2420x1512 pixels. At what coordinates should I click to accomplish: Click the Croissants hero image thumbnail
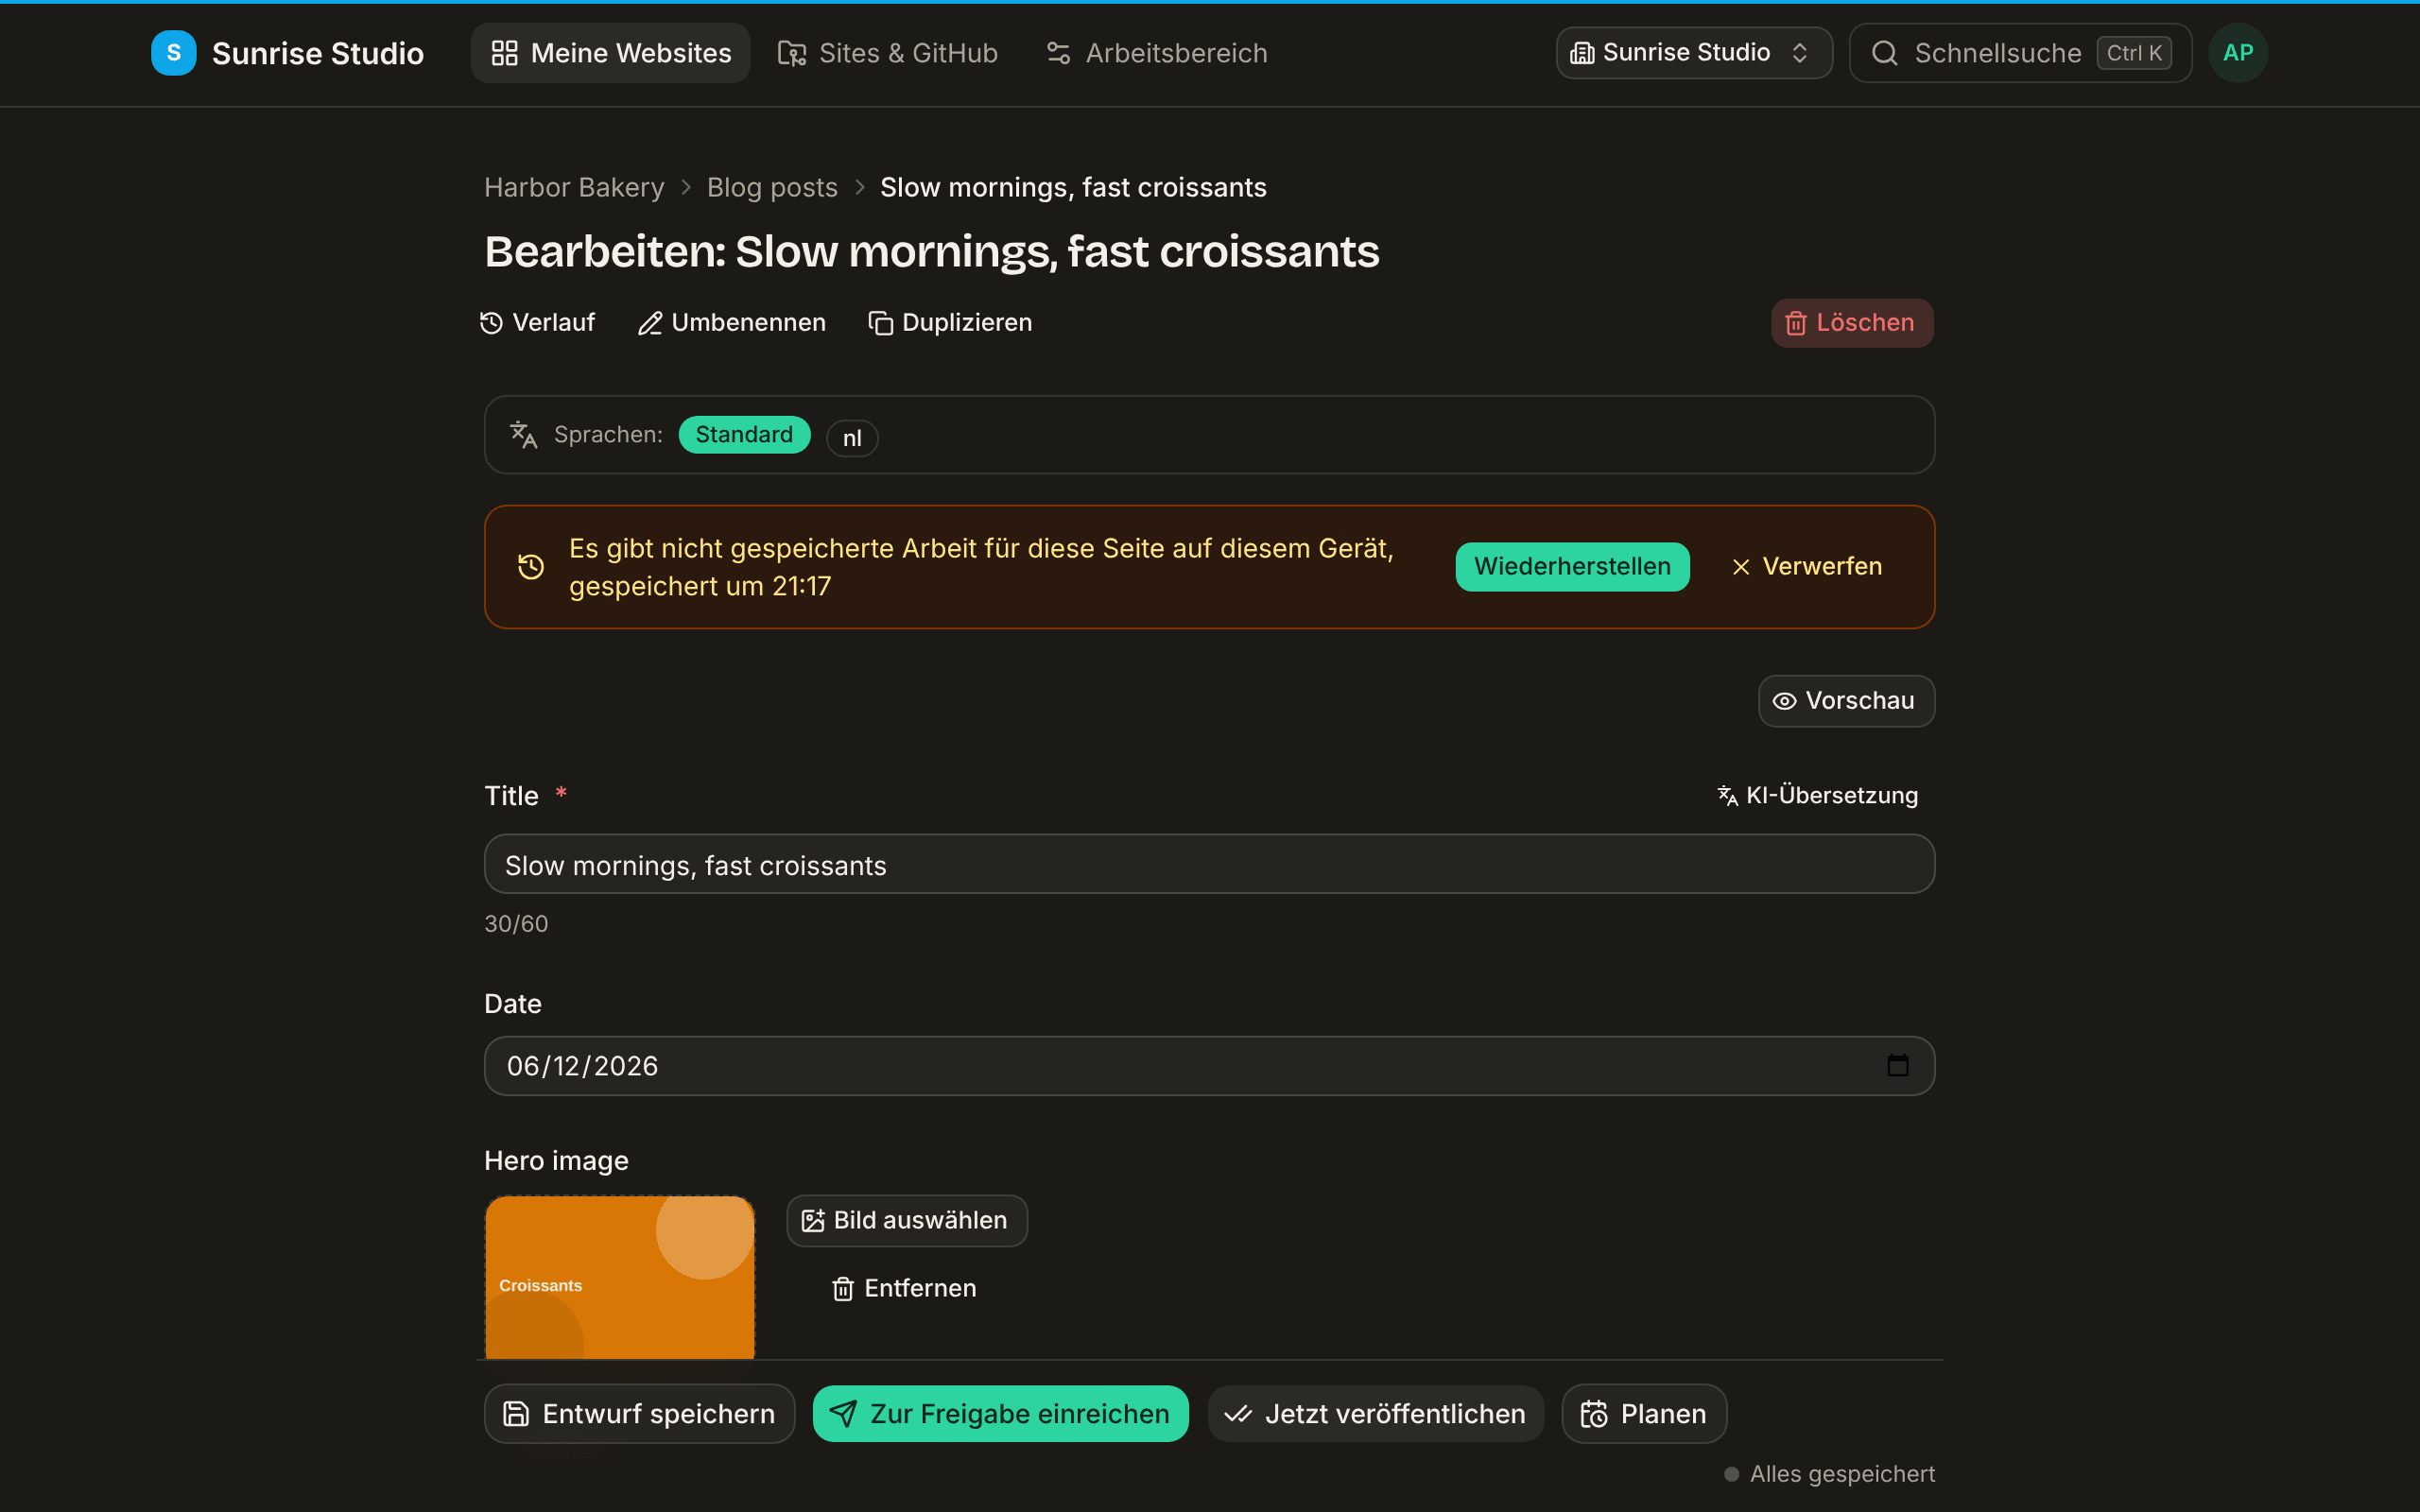pyautogui.click(x=620, y=1277)
